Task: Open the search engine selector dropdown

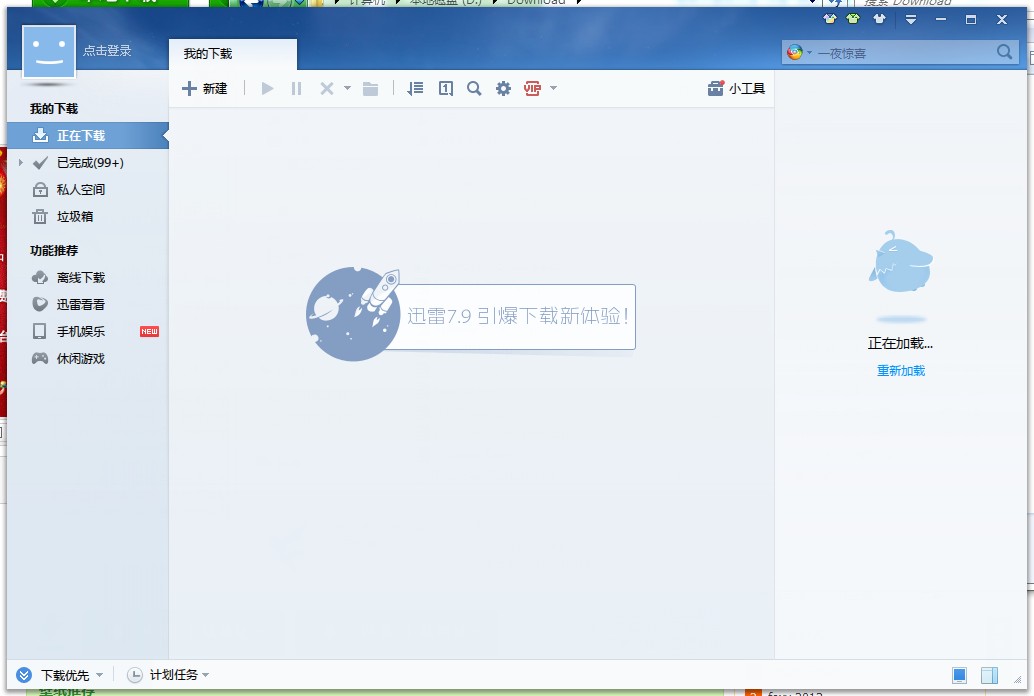Action: click(800, 52)
